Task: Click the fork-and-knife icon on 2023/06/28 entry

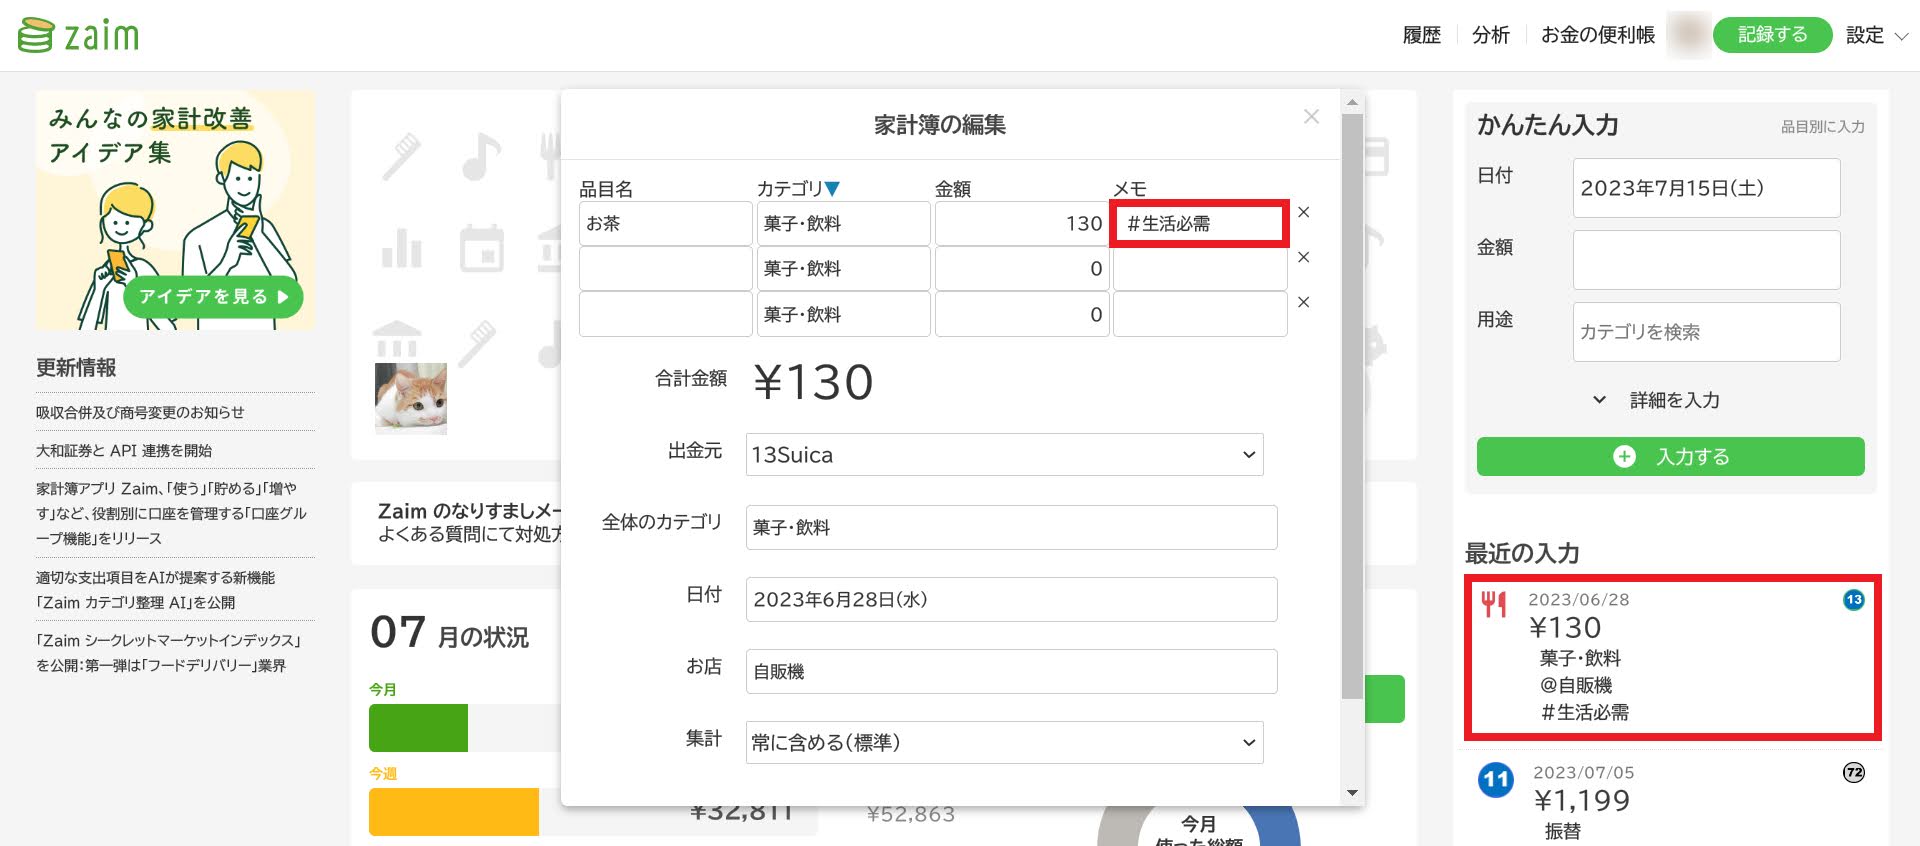Action: (1494, 603)
